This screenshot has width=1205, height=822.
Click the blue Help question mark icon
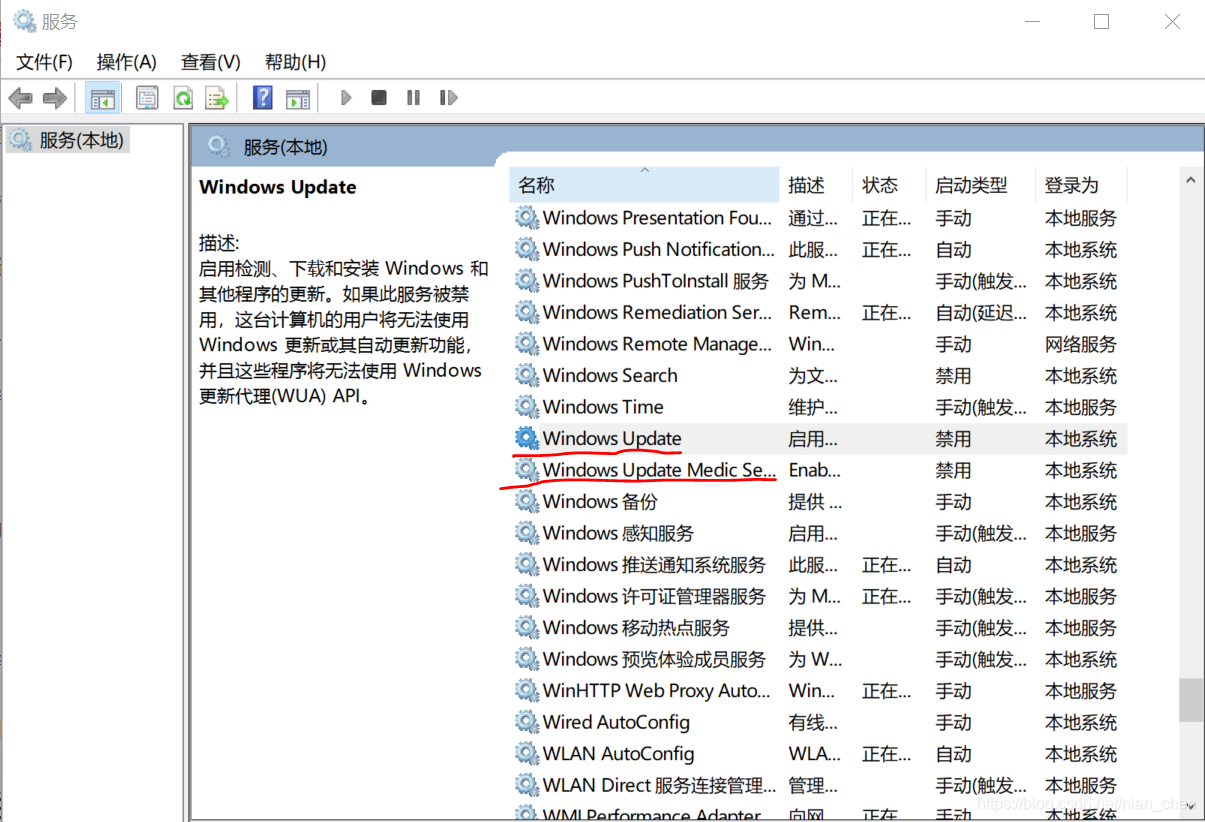click(263, 98)
